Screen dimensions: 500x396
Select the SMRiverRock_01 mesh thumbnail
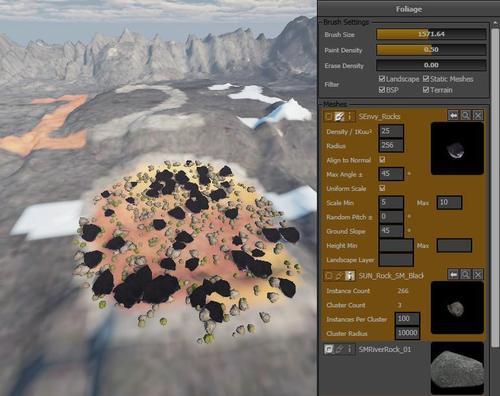click(x=457, y=368)
